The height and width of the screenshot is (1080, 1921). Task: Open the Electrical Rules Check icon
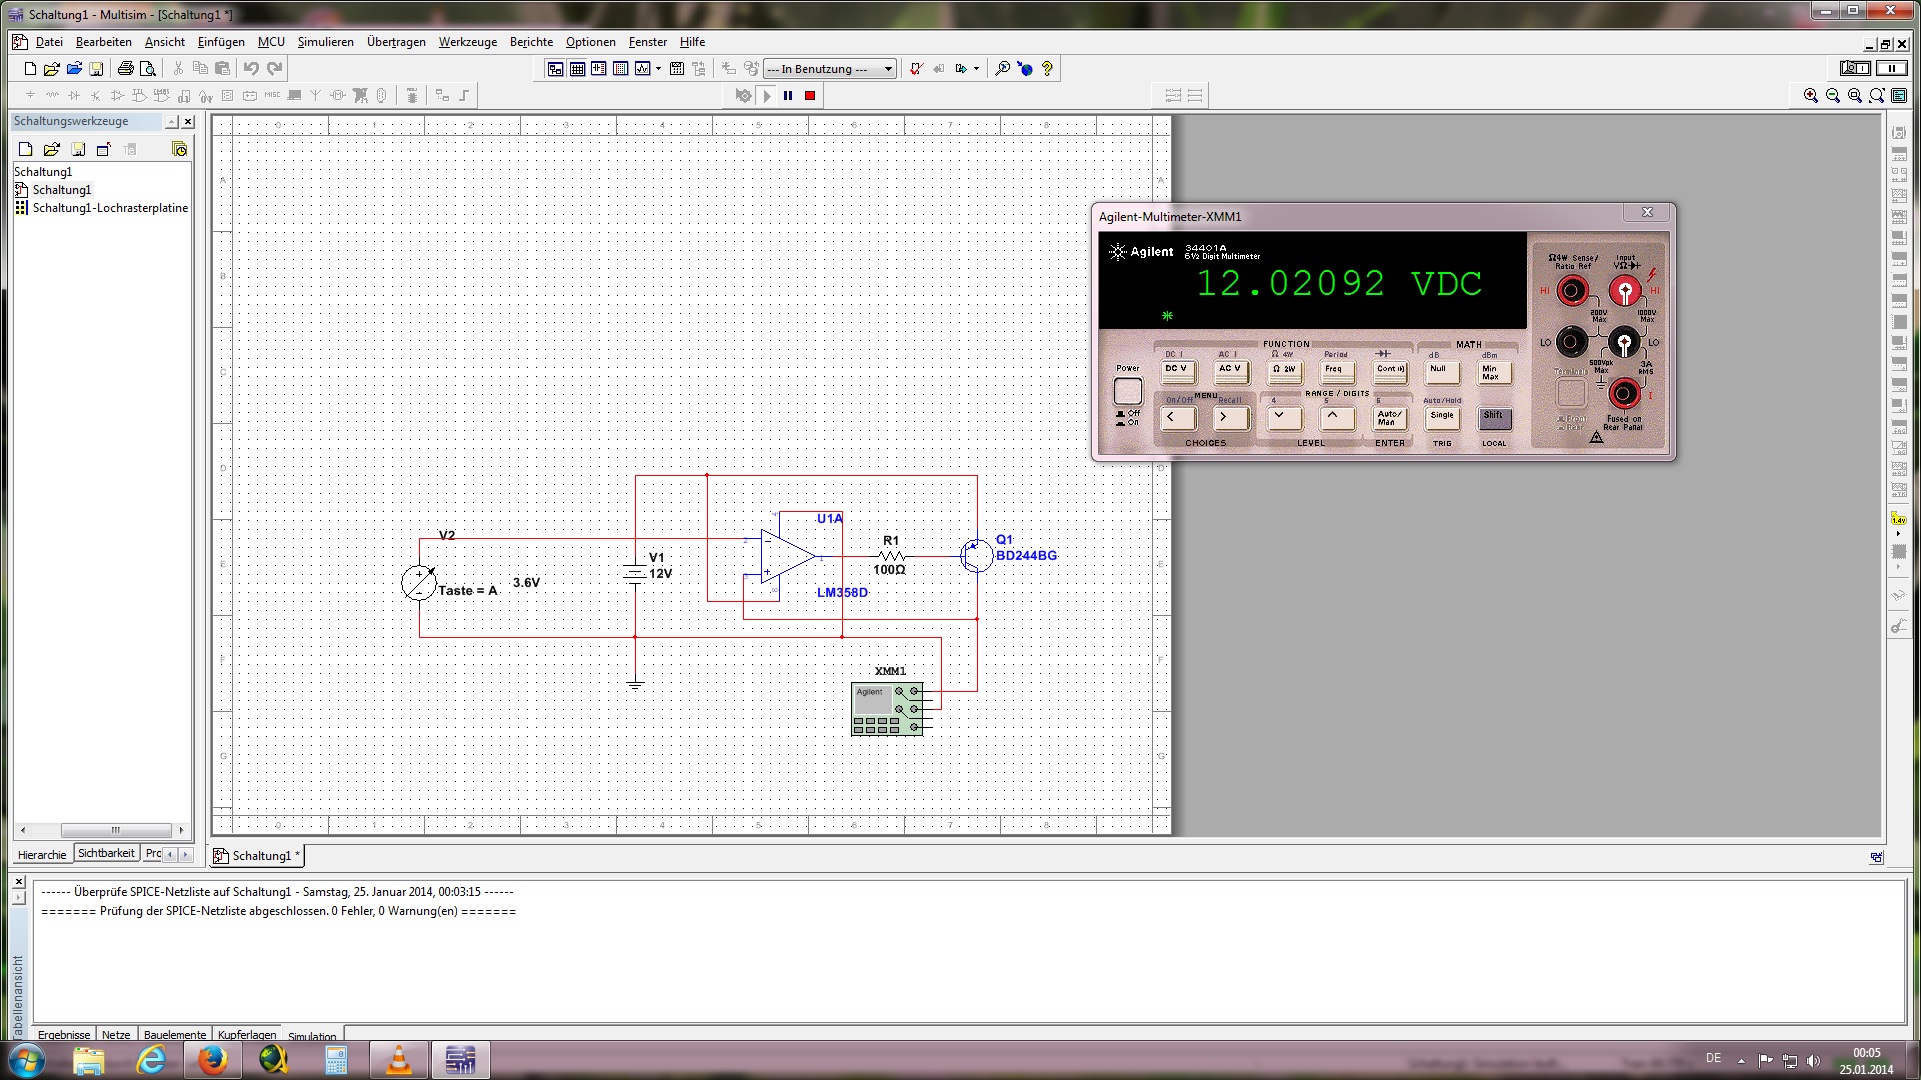click(x=916, y=69)
